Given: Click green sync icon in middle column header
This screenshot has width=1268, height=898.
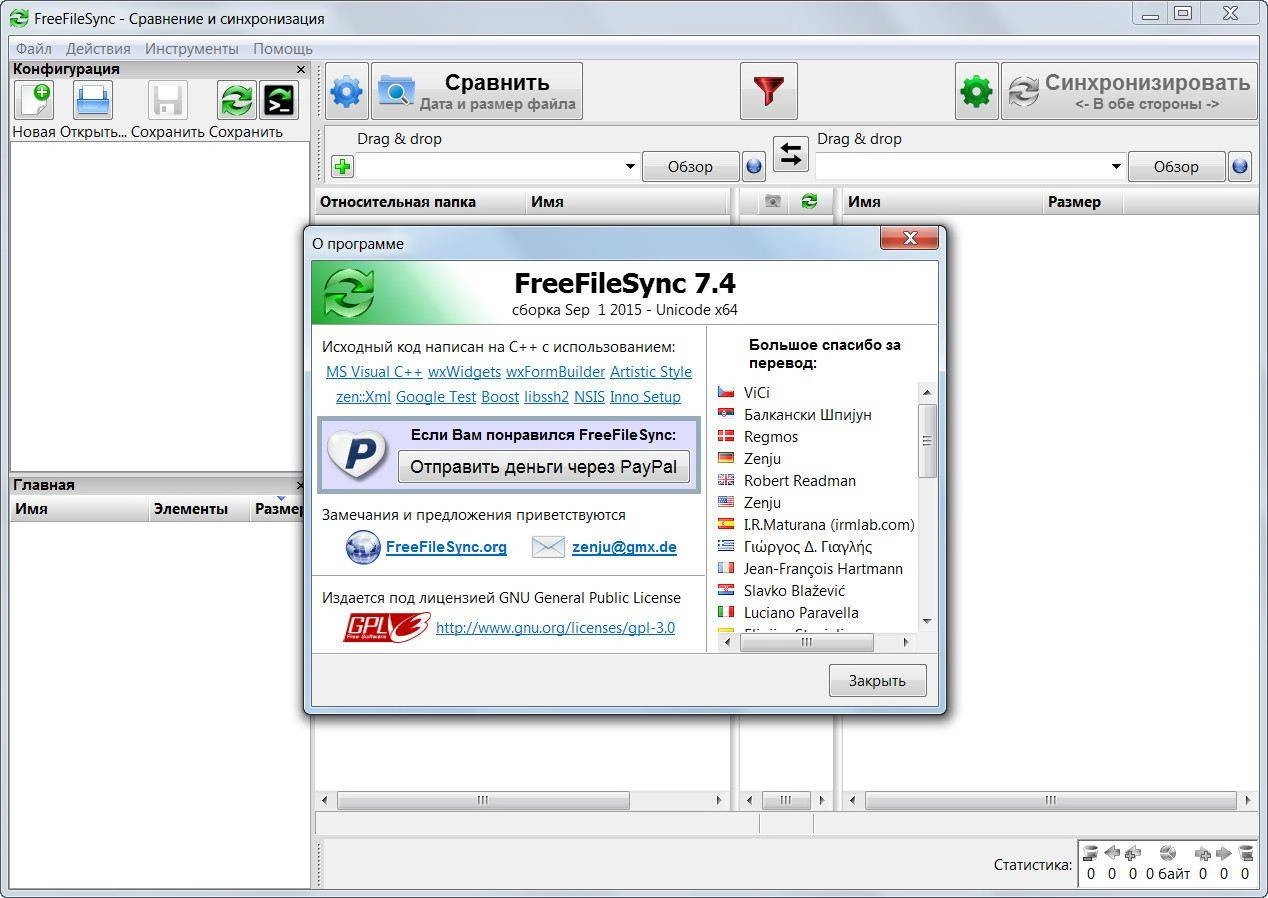Looking at the screenshot, I should point(809,202).
